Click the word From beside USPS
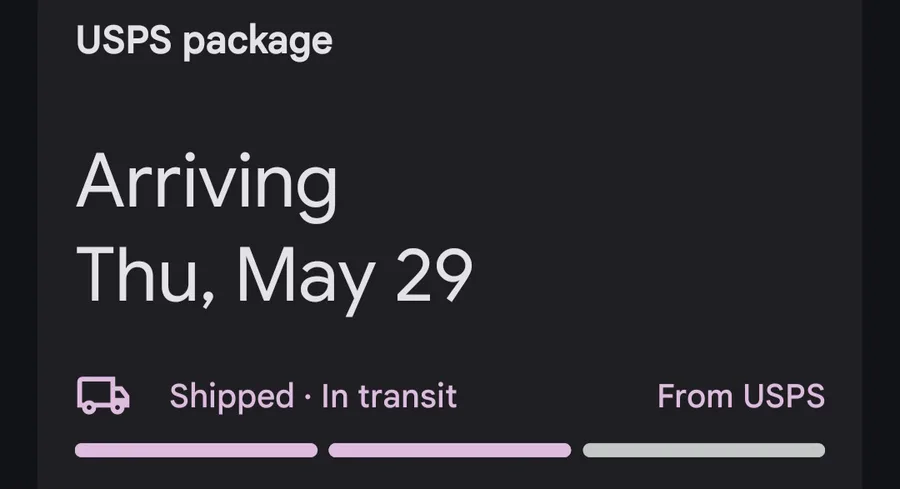 point(696,396)
